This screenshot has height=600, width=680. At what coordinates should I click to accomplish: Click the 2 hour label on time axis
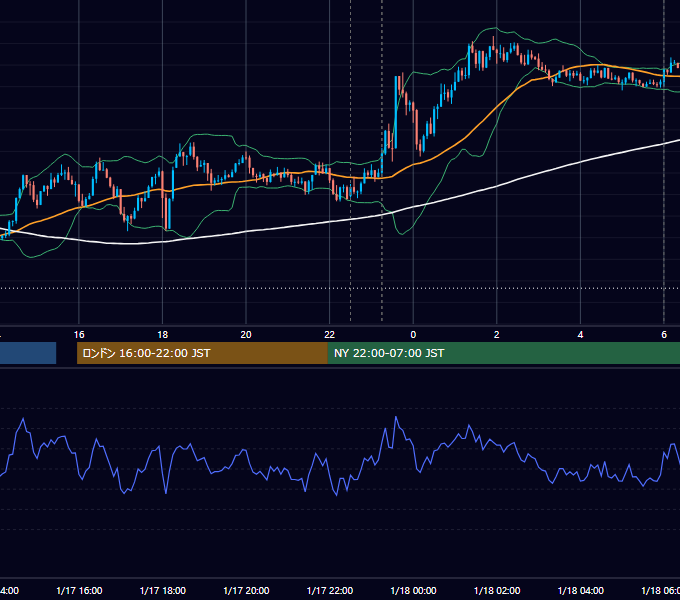click(497, 335)
